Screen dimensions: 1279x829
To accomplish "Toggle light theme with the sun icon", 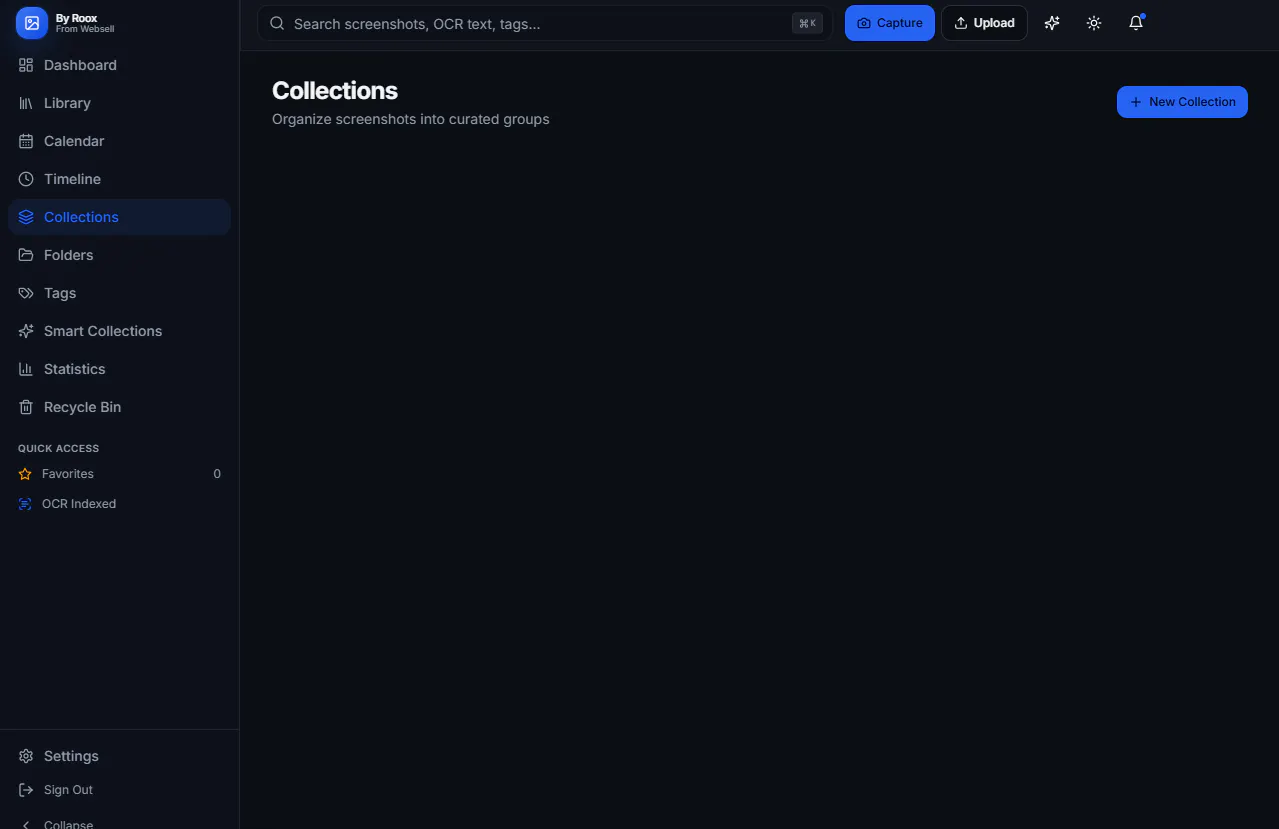I will [1094, 23].
